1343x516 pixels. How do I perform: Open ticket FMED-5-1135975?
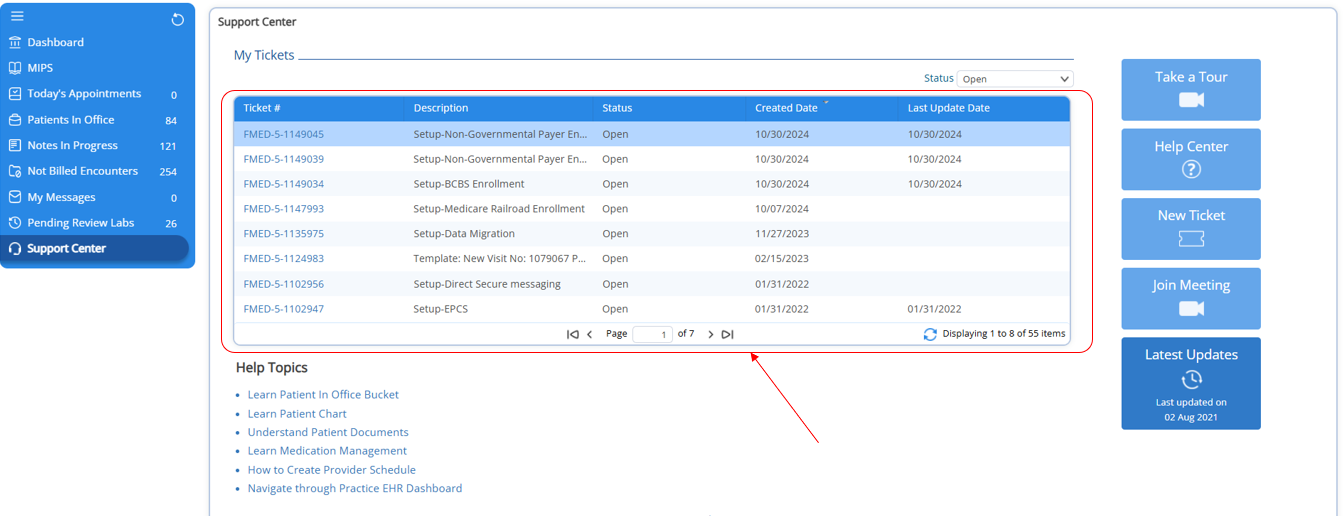coord(284,234)
